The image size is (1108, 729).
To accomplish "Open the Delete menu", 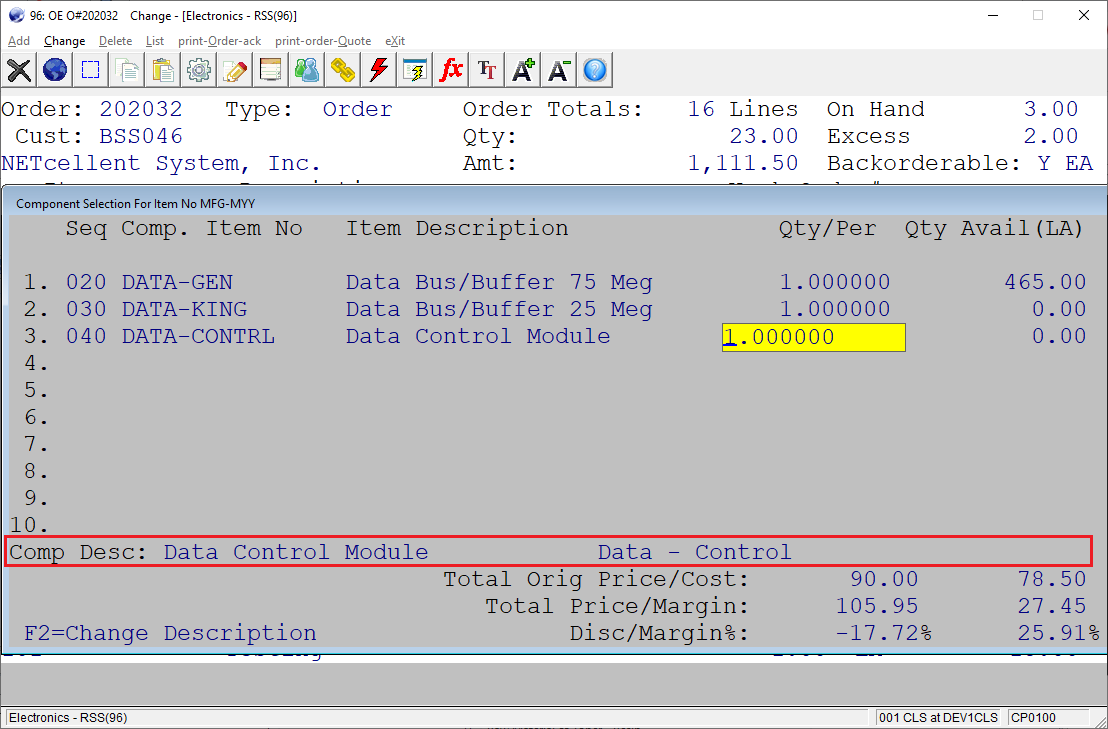I will (115, 41).
